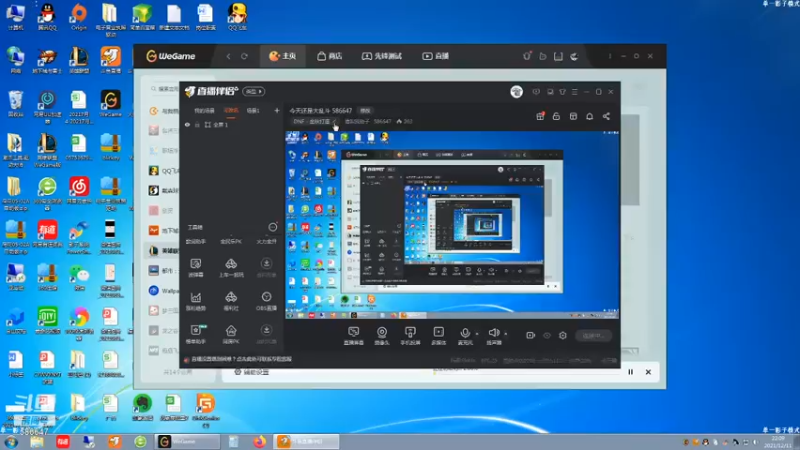The width and height of the screenshot is (800, 450).
Task: Click the Origin desktop icon
Action: pyautogui.click(x=79, y=17)
